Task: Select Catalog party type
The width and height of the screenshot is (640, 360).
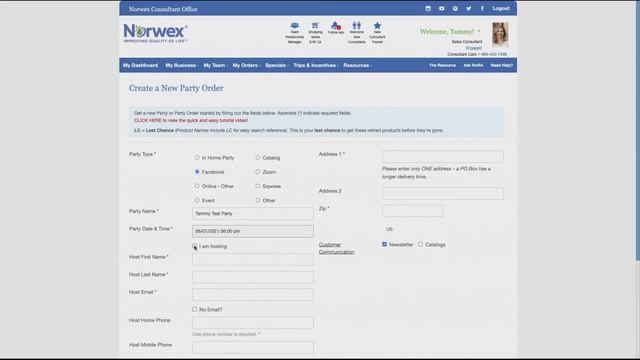Action: pos(258,158)
